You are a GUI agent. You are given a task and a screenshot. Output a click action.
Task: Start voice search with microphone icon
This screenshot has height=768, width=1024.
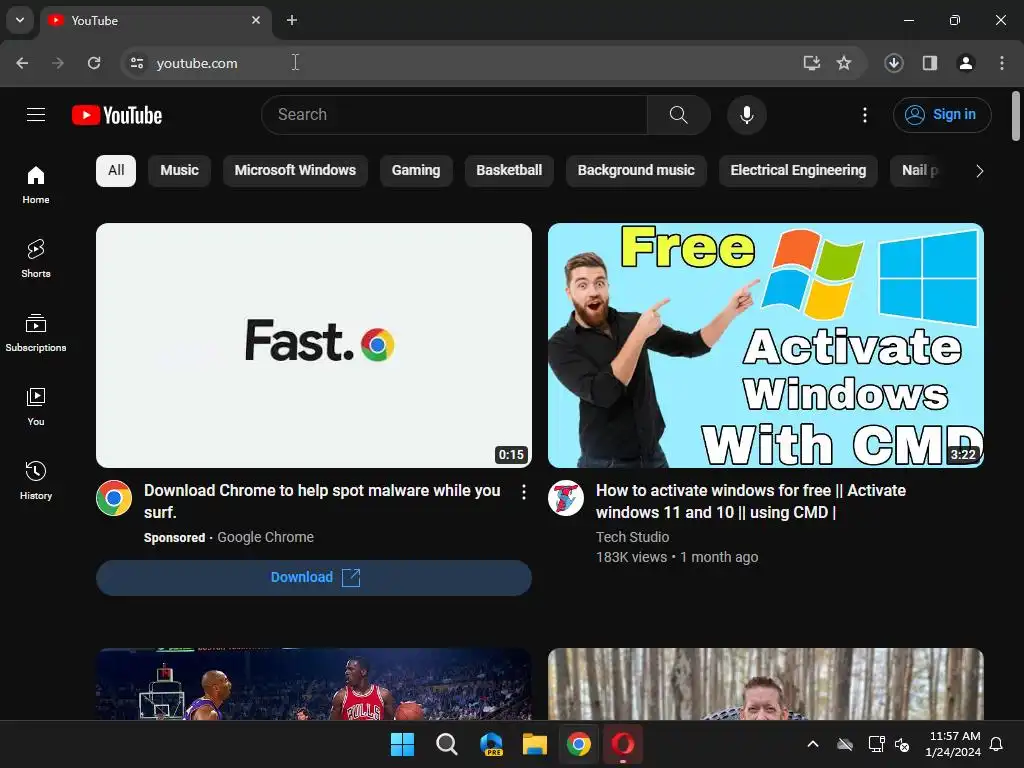[x=746, y=115]
